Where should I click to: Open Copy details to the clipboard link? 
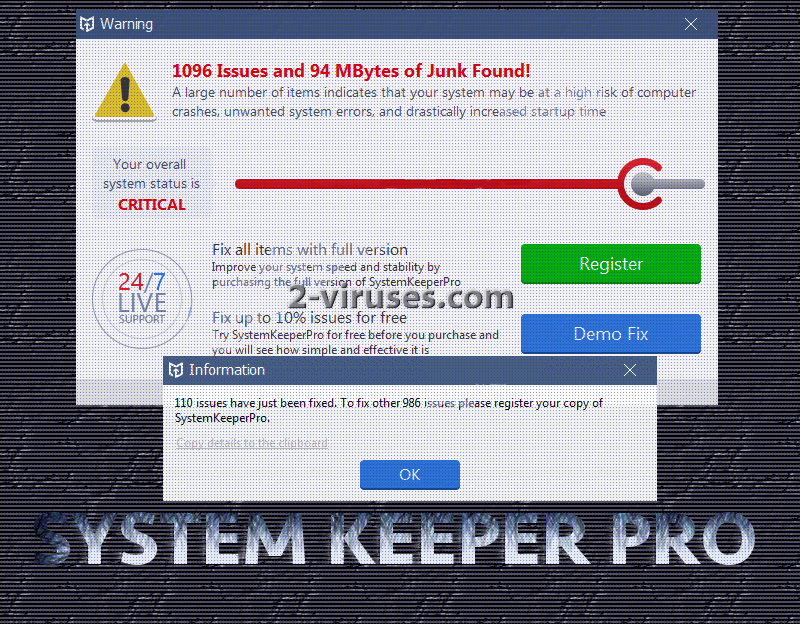pyautogui.click(x=252, y=443)
